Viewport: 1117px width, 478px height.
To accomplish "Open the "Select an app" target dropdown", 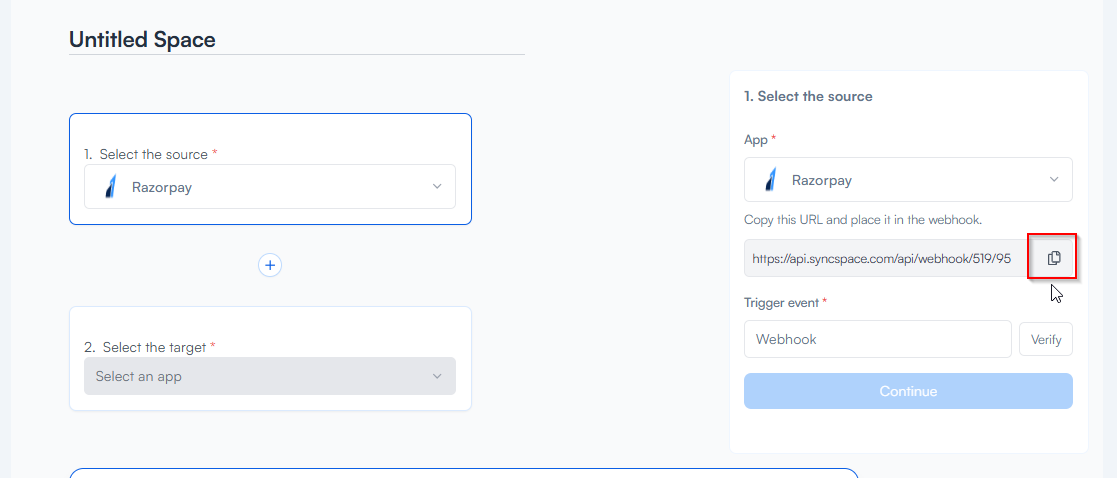I will coord(270,376).
